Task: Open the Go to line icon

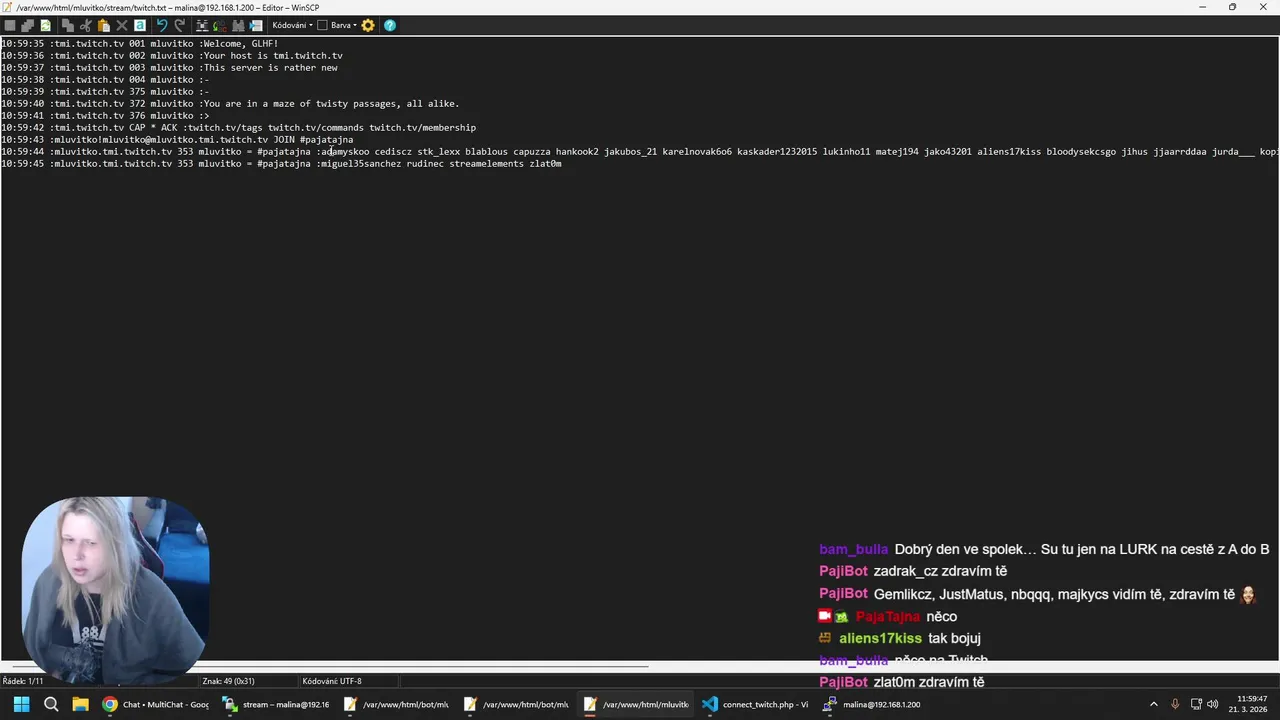Action: coord(256,25)
